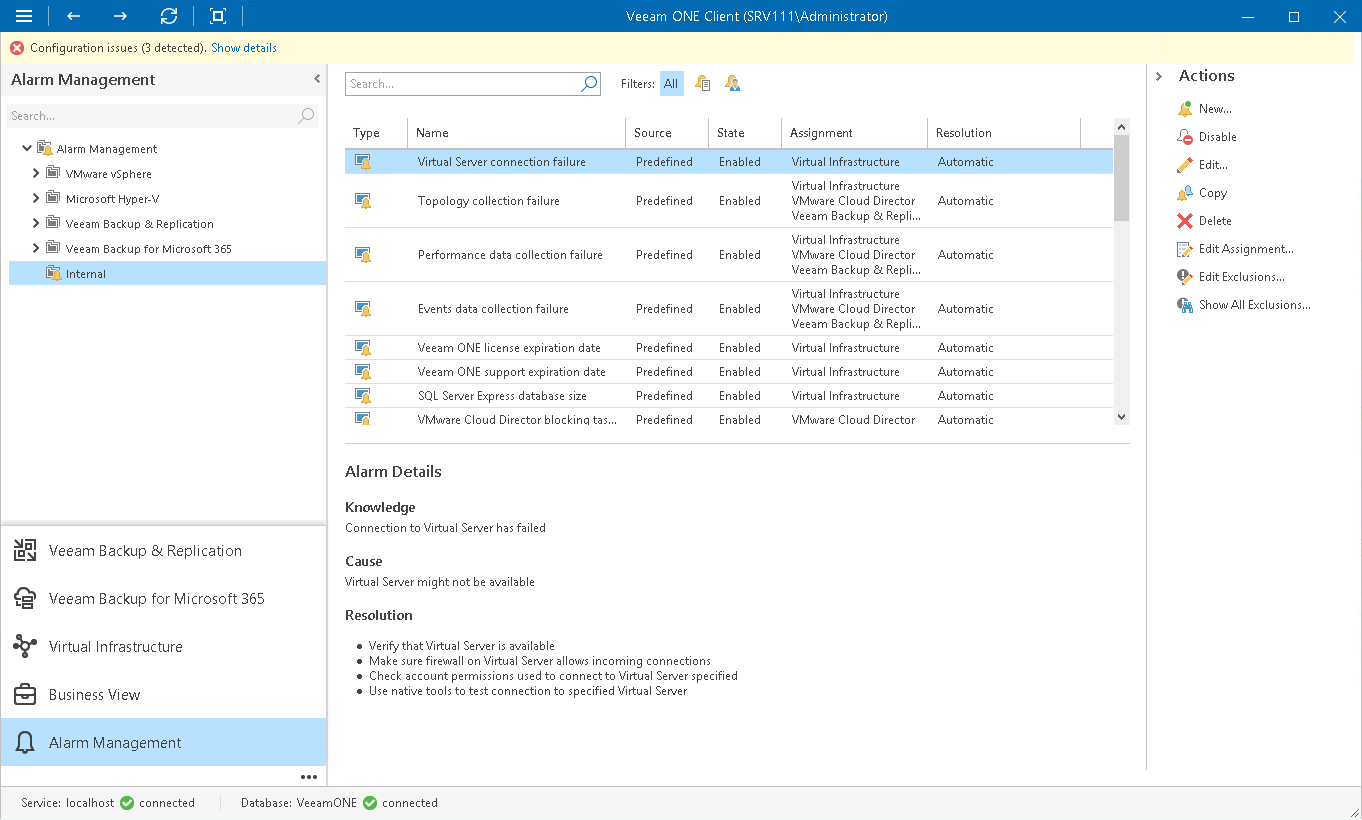
Task: Collapse the Alarm Management tree root
Action: tap(27, 149)
